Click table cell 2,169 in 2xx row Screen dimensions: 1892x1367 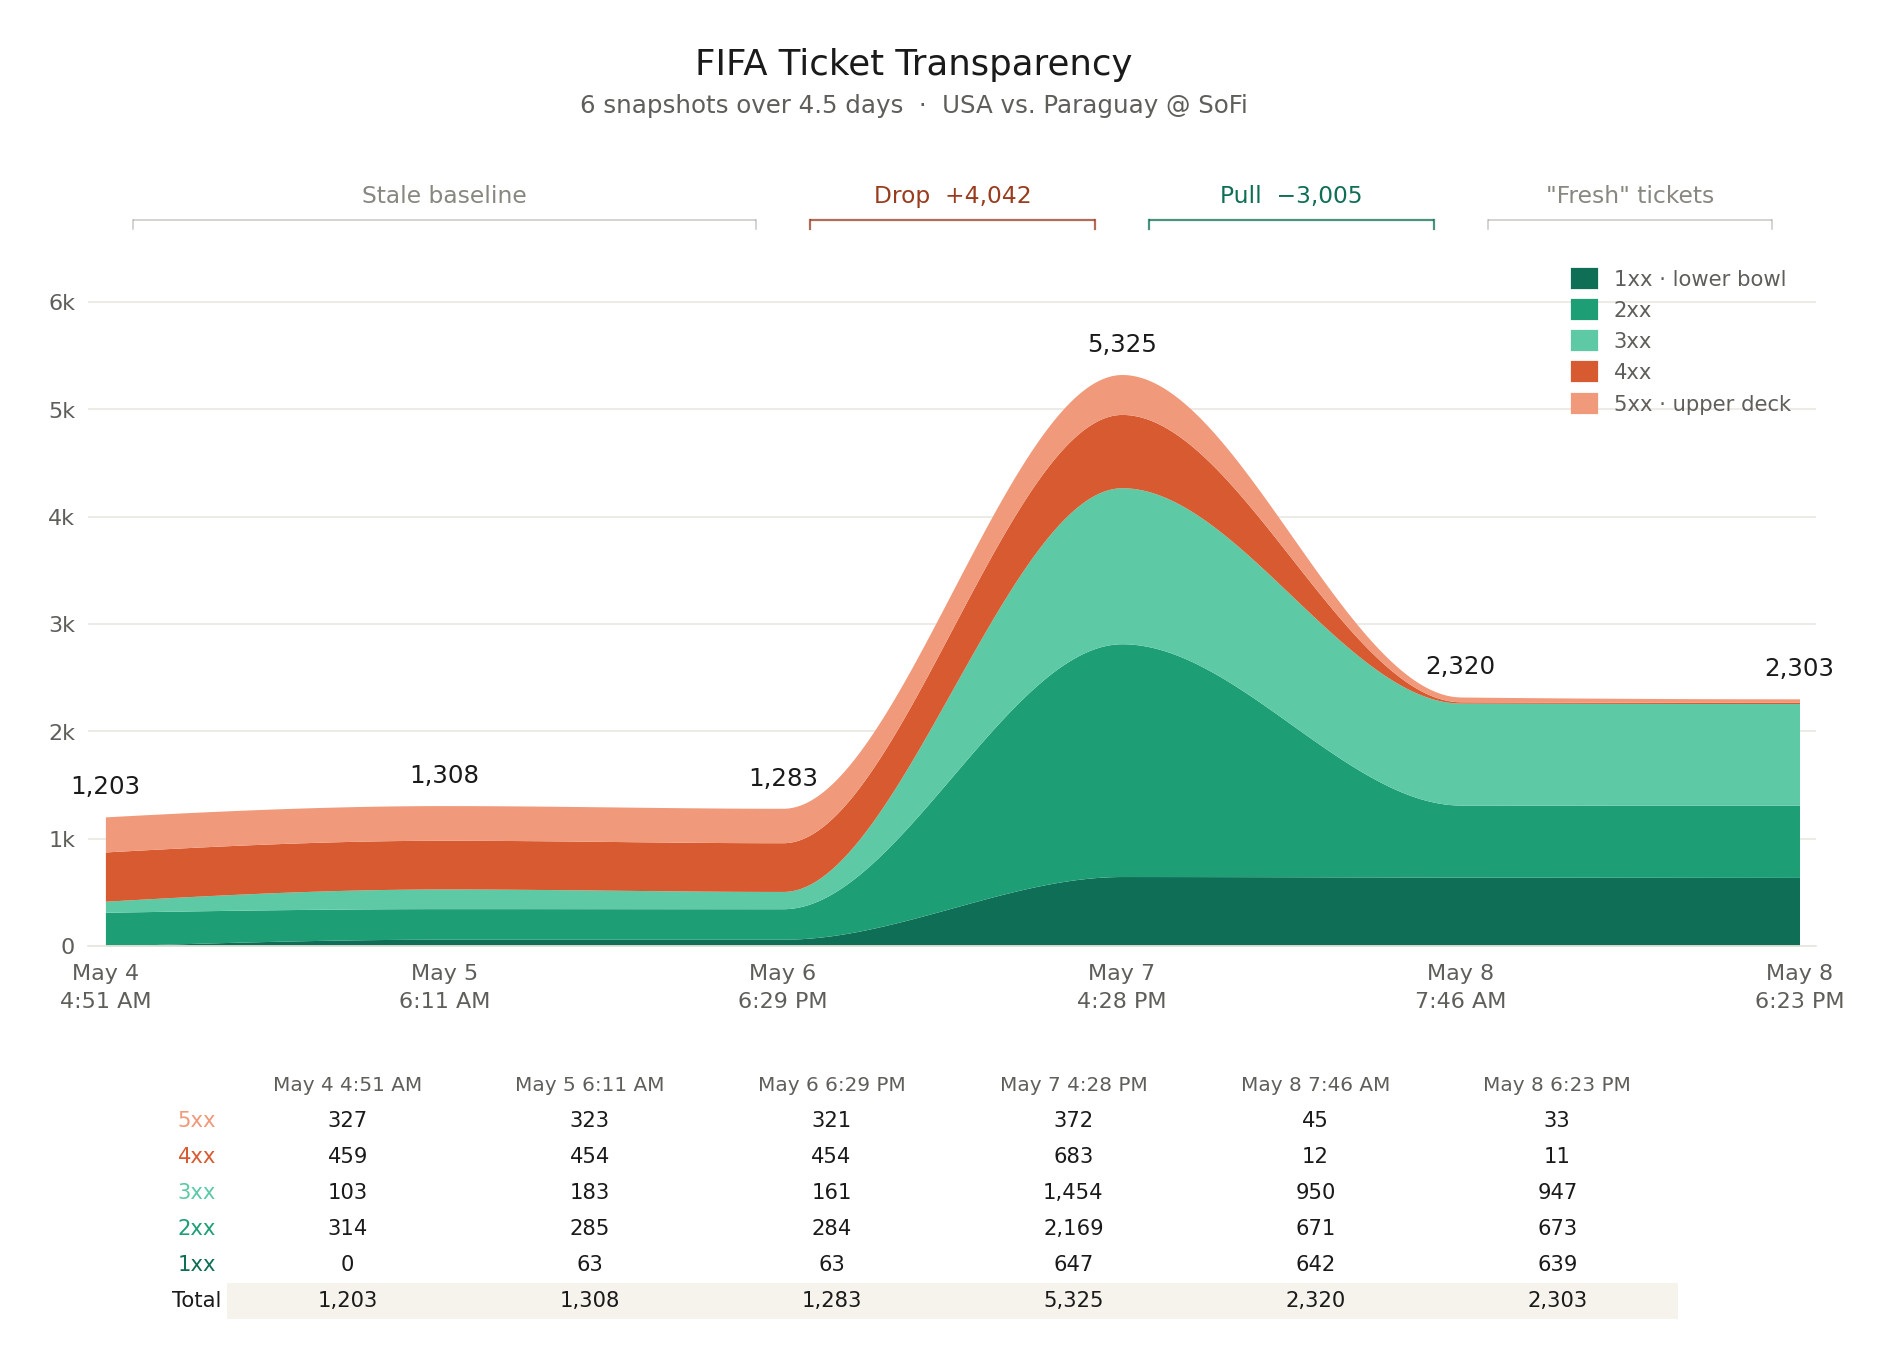coord(1074,1228)
